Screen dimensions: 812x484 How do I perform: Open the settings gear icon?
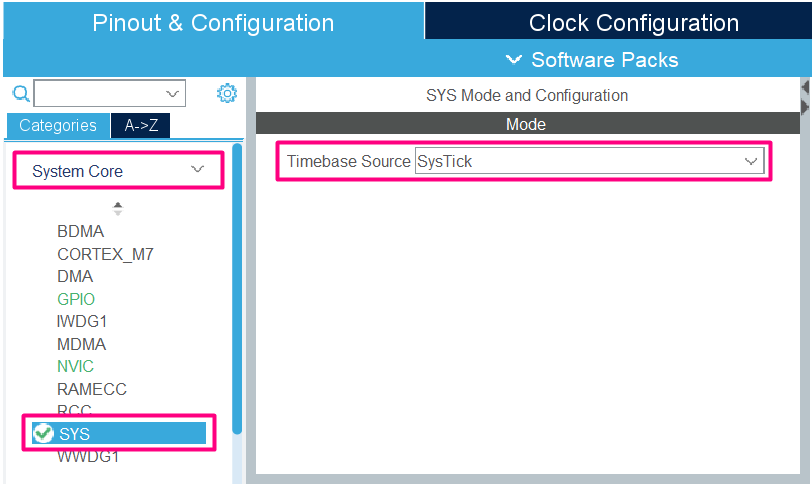click(x=227, y=94)
